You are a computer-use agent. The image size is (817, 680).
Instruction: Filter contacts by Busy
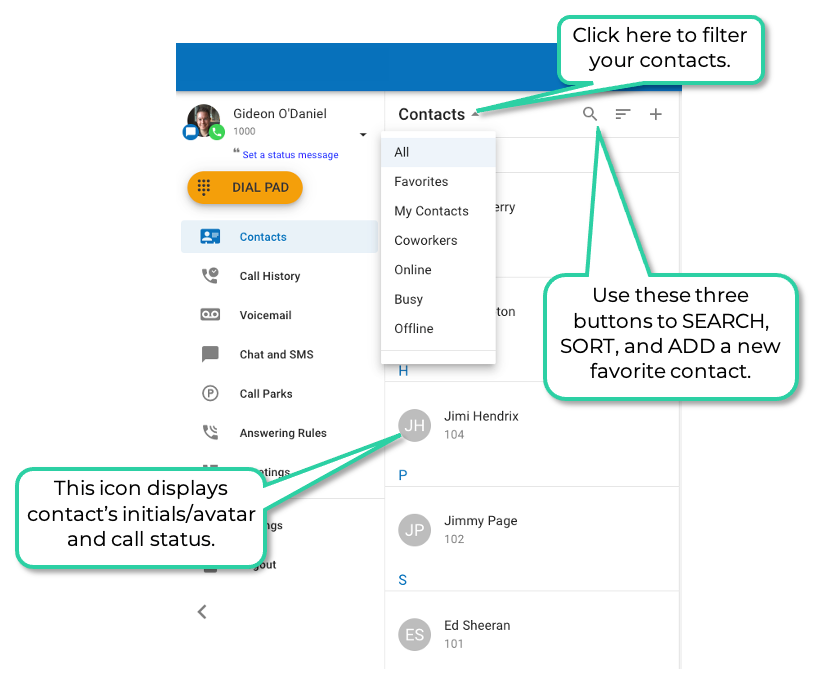pos(438,299)
